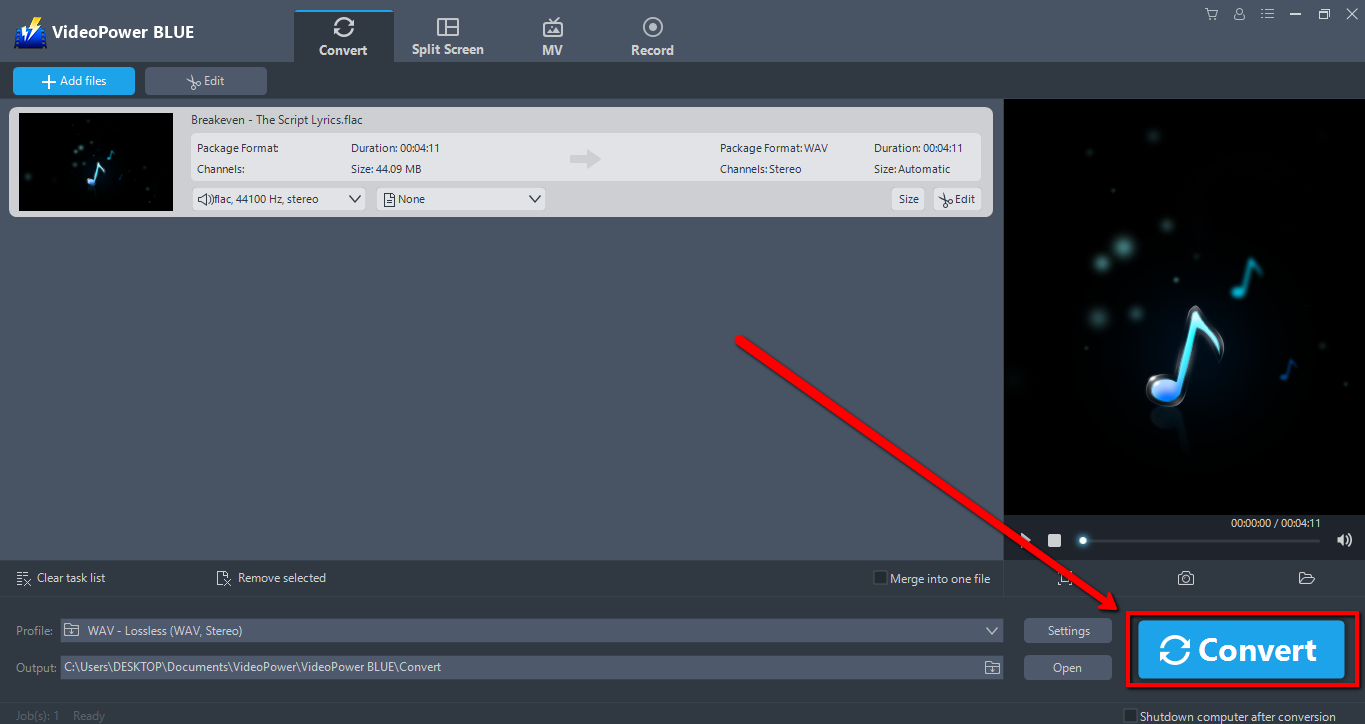Mute the preview player volume
Viewport: 1365px width, 724px height.
tap(1344, 539)
